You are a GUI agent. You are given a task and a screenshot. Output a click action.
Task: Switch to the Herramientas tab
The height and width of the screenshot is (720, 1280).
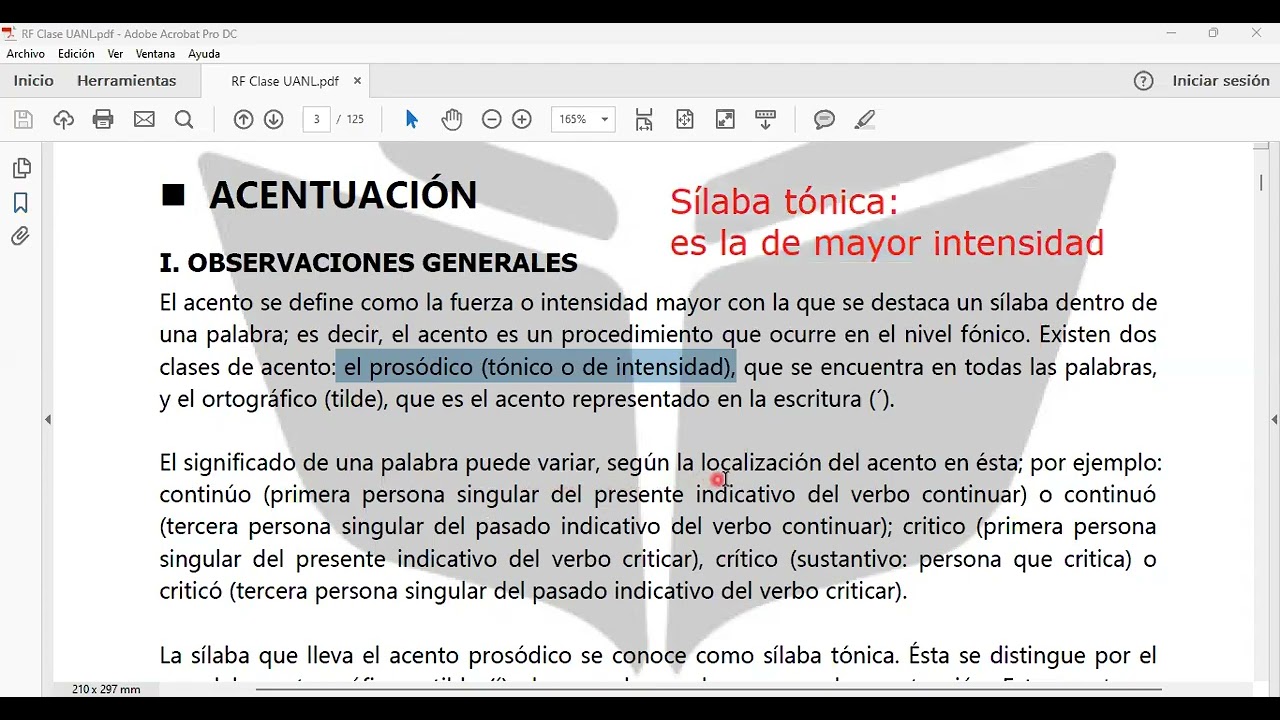127,81
